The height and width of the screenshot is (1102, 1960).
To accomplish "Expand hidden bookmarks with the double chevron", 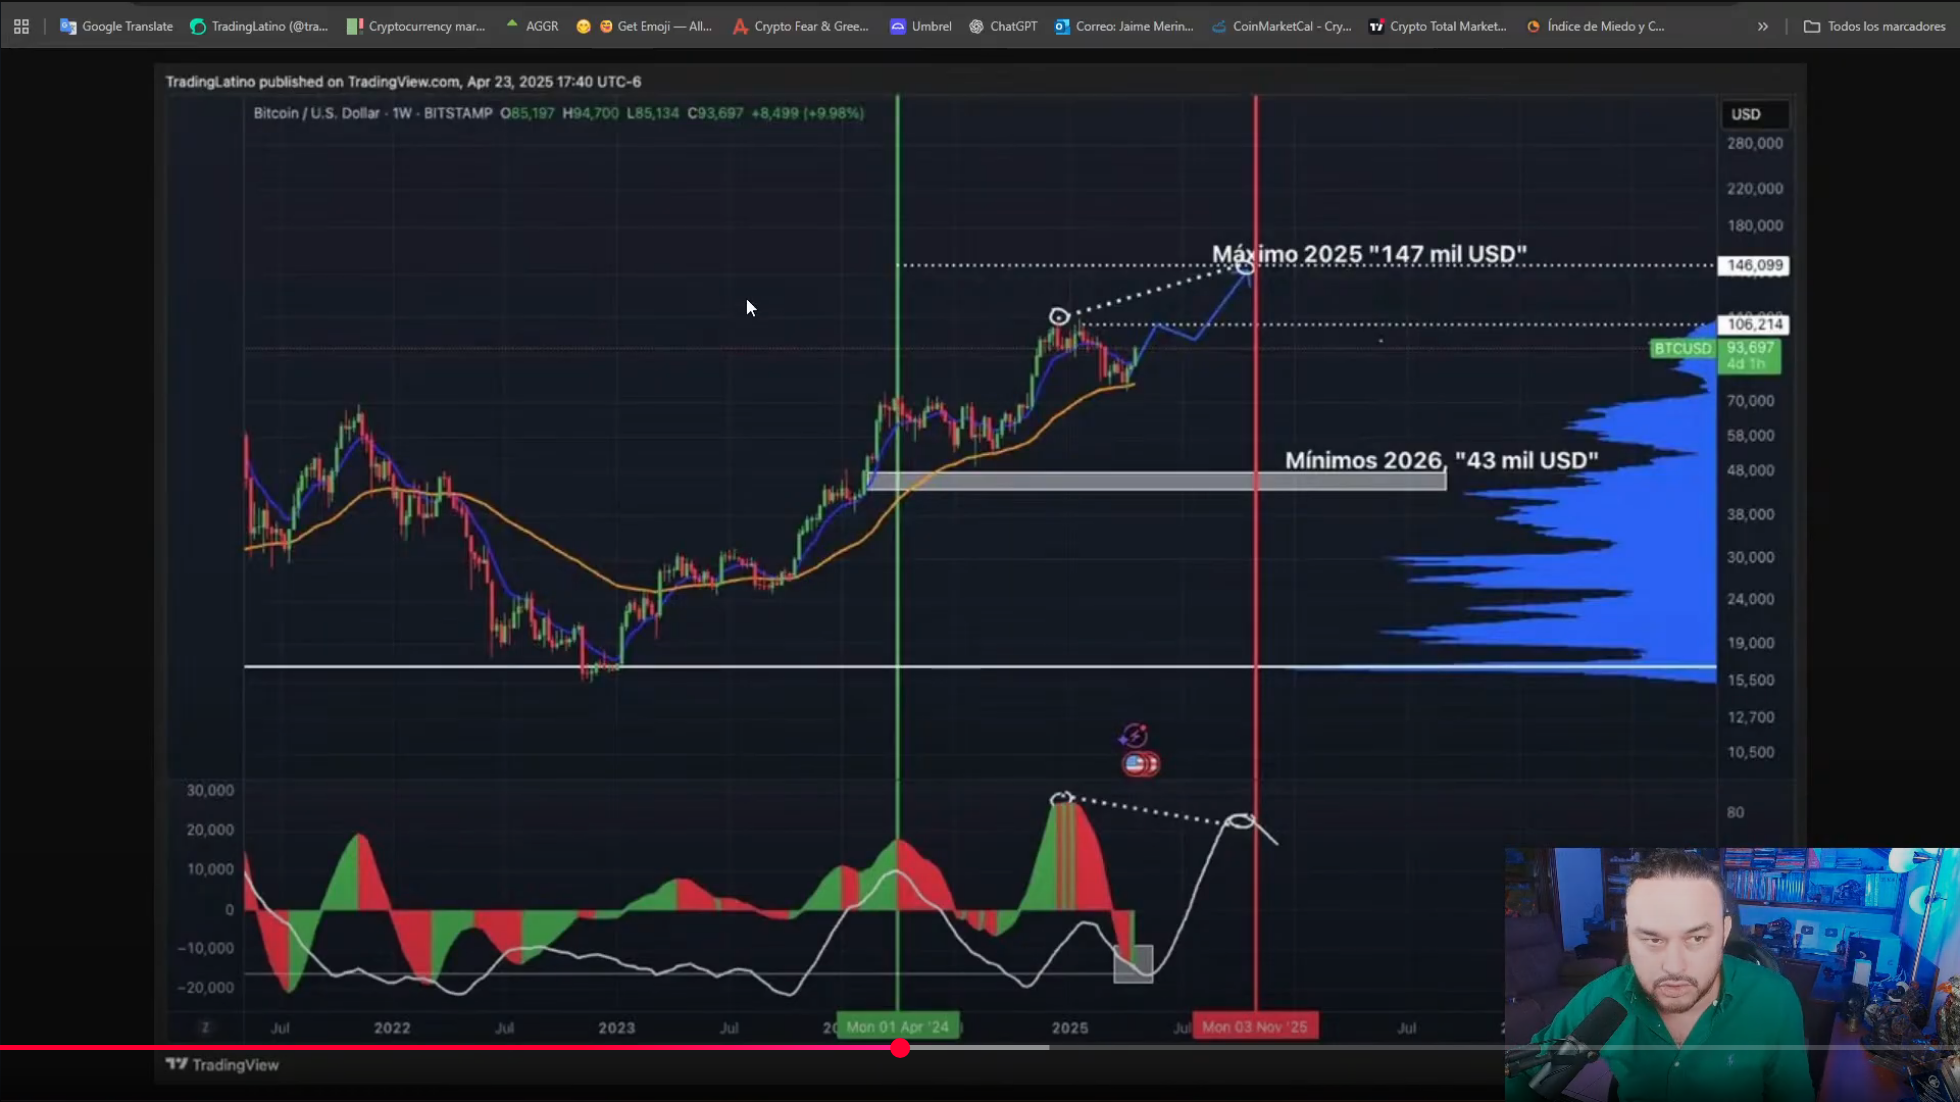I will tap(1763, 26).
